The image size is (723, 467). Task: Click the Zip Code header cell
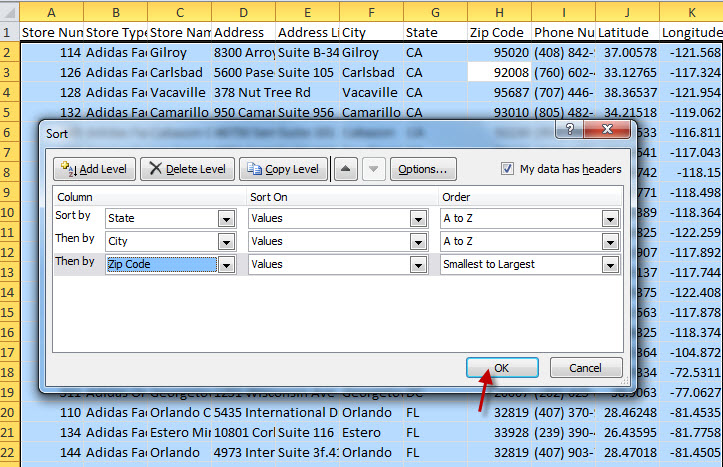pyautogui.click(x=499, y=32)
